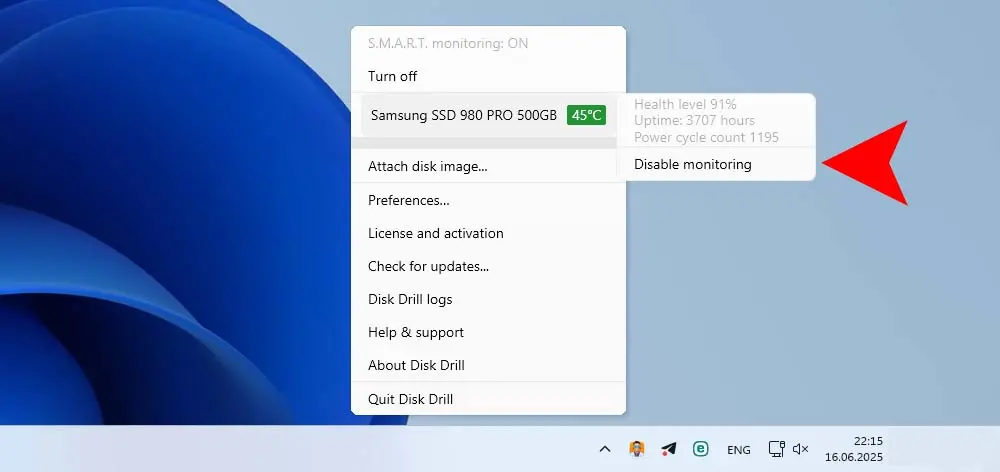The height and width of the screenshot is (472, 1000).
Task: Open the clock showing 22:15
Action: coord(868,441)
